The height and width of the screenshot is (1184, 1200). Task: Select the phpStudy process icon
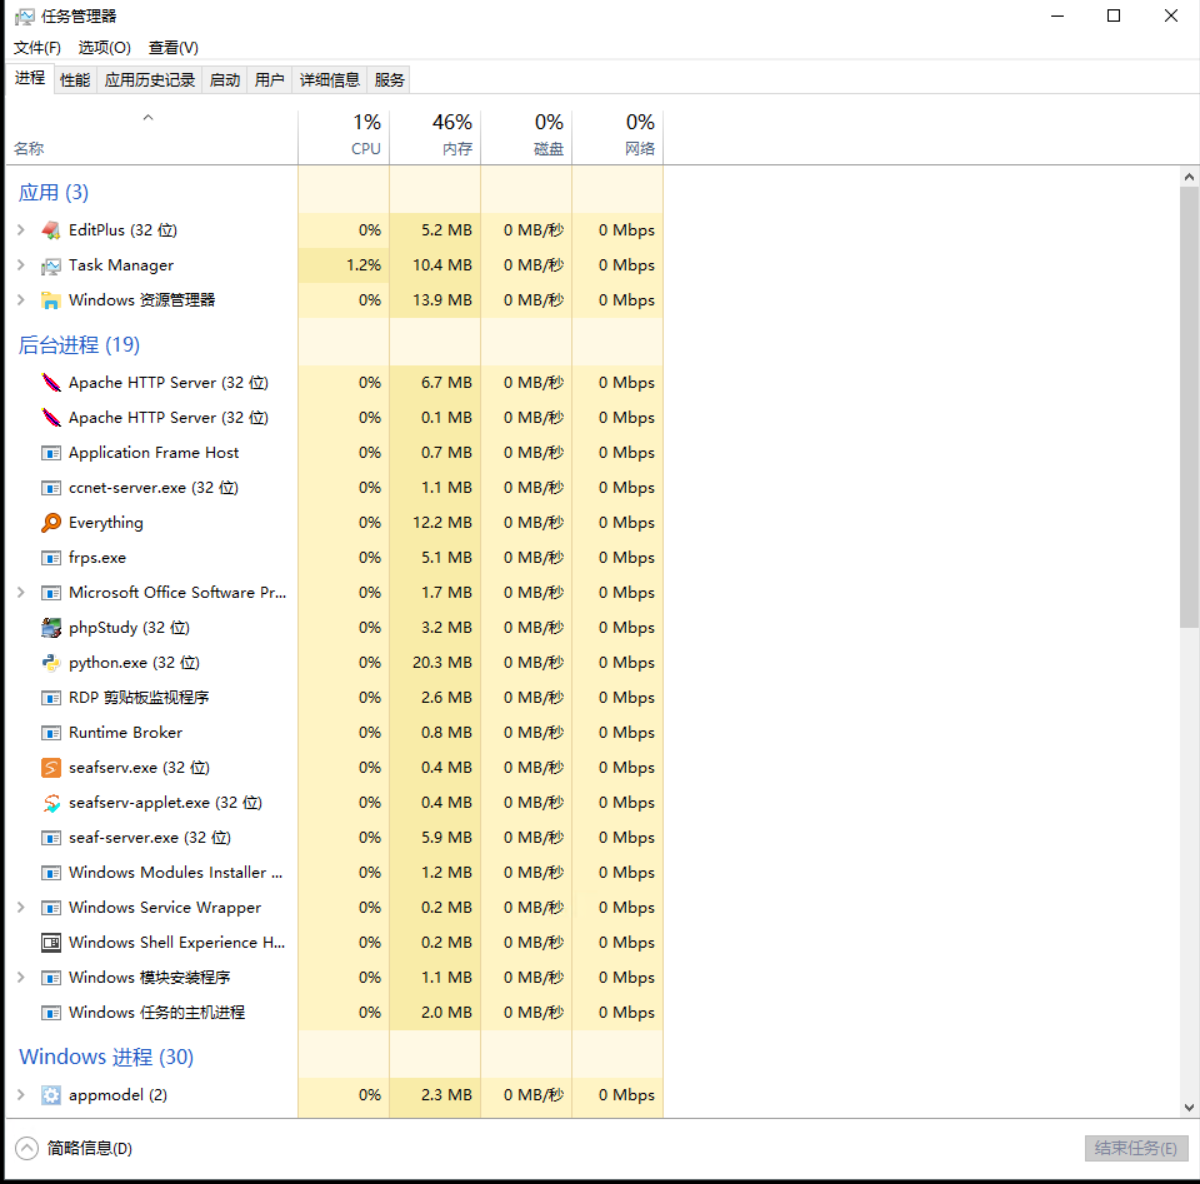coord(51,628)
